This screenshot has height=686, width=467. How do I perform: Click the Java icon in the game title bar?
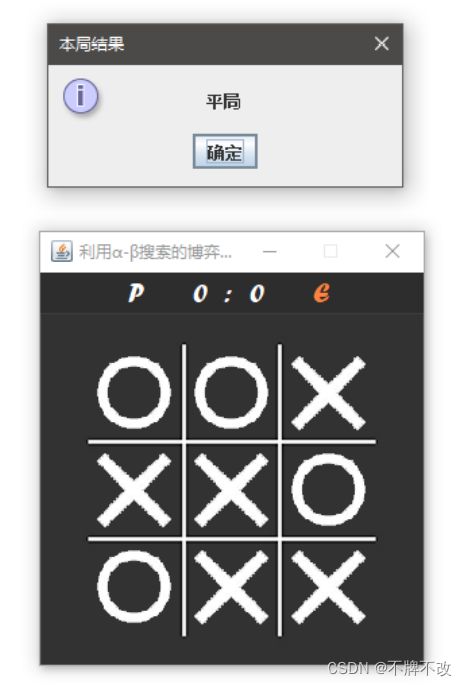(62, 251)
